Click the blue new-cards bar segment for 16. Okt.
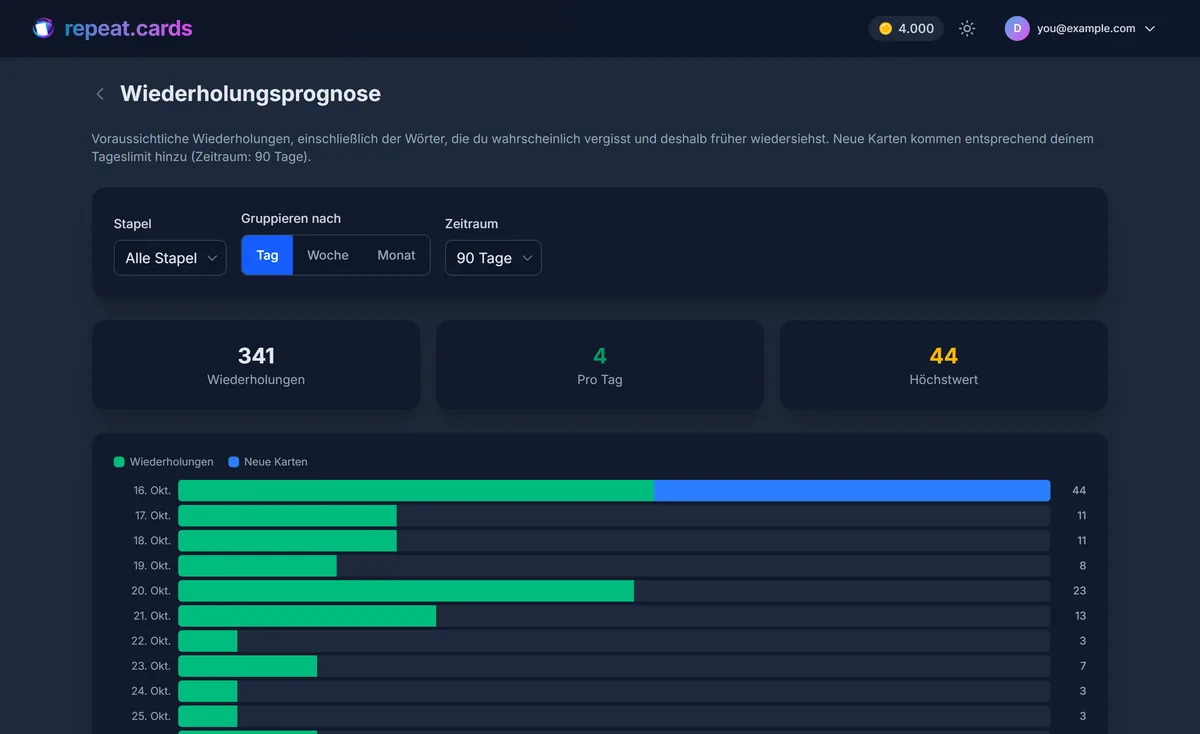The height and width of the screenshot is (734, 1200). tap(852, 490)
